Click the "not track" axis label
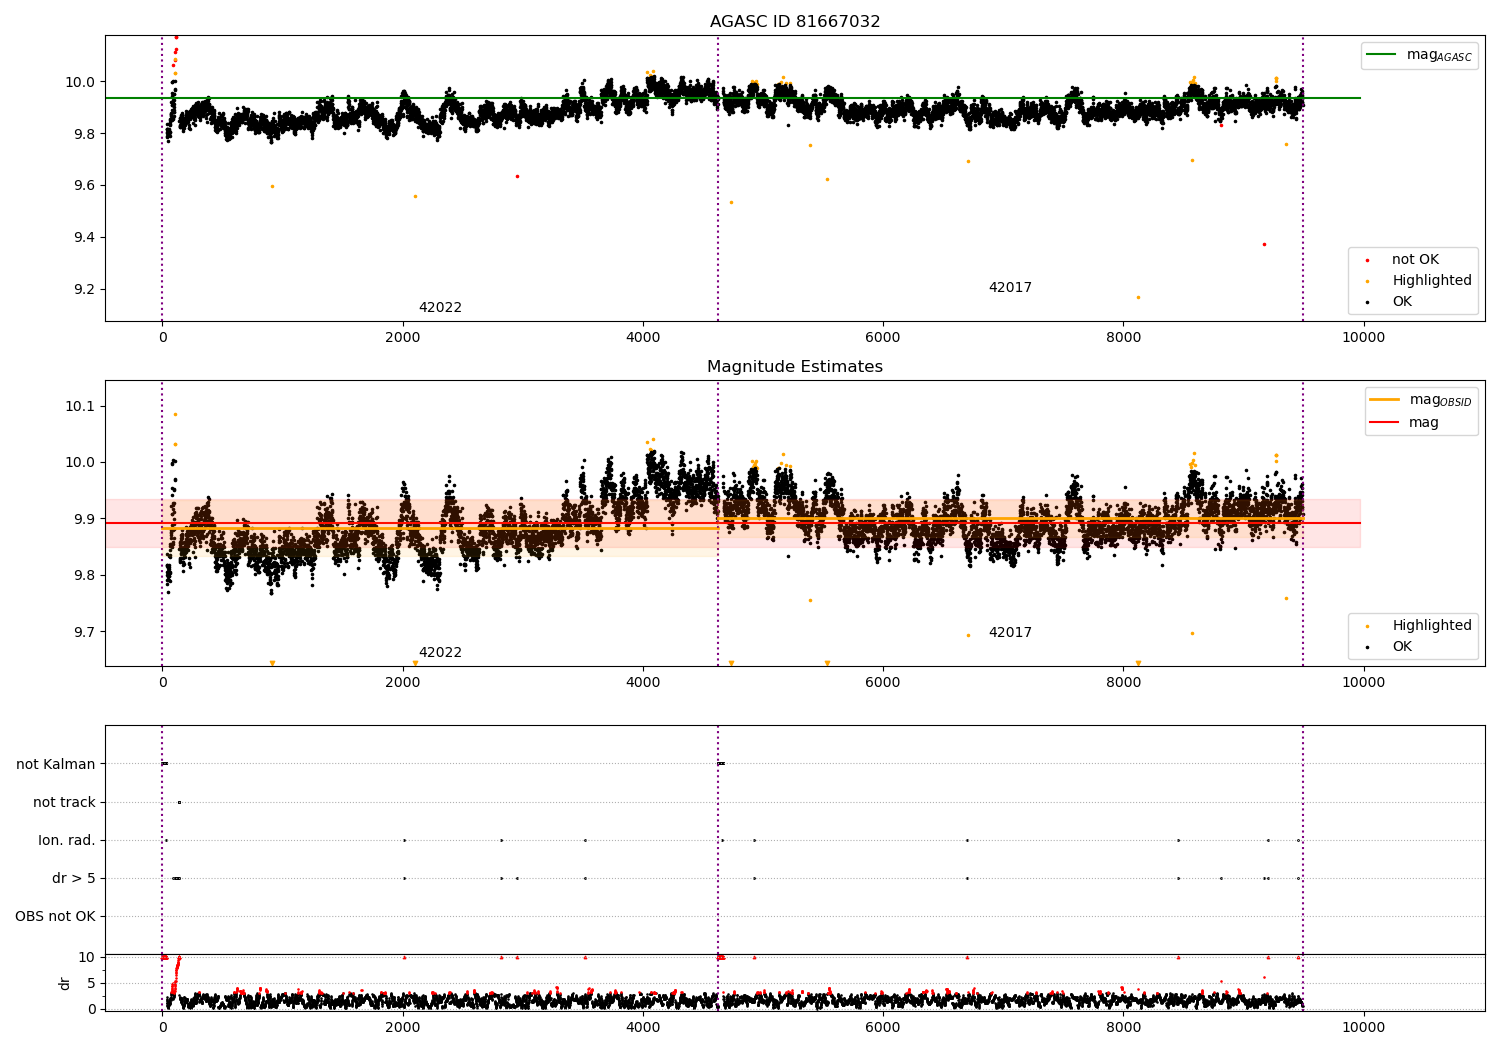Viewport: 1500px width, 1050px height. pos(64,803)
